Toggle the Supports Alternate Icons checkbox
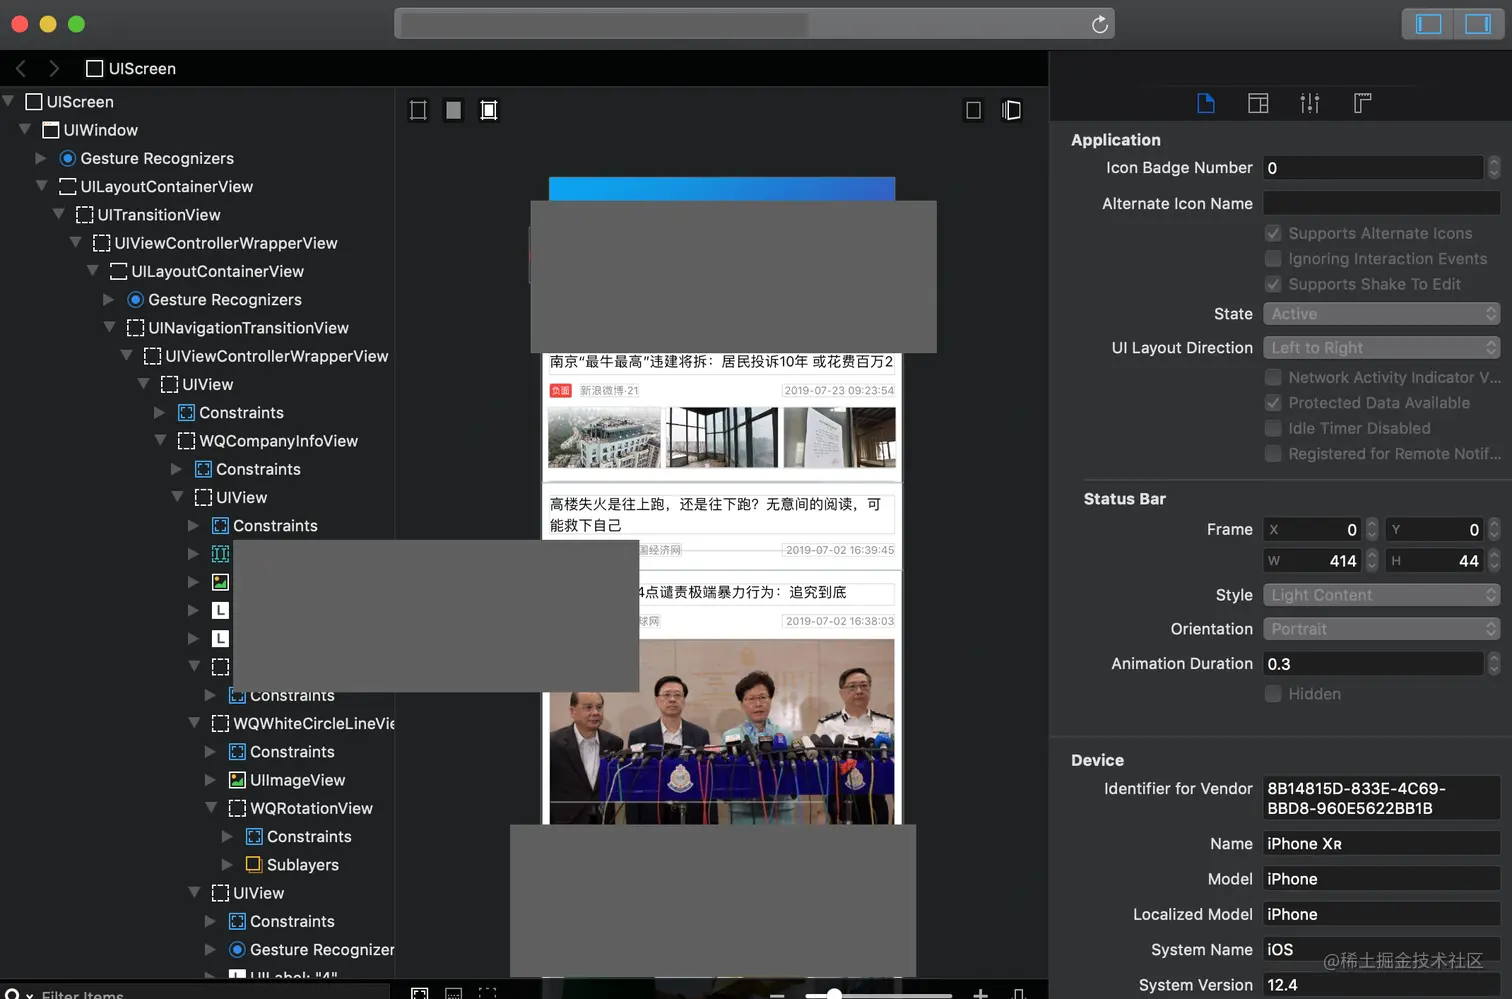 [1273, 233]
